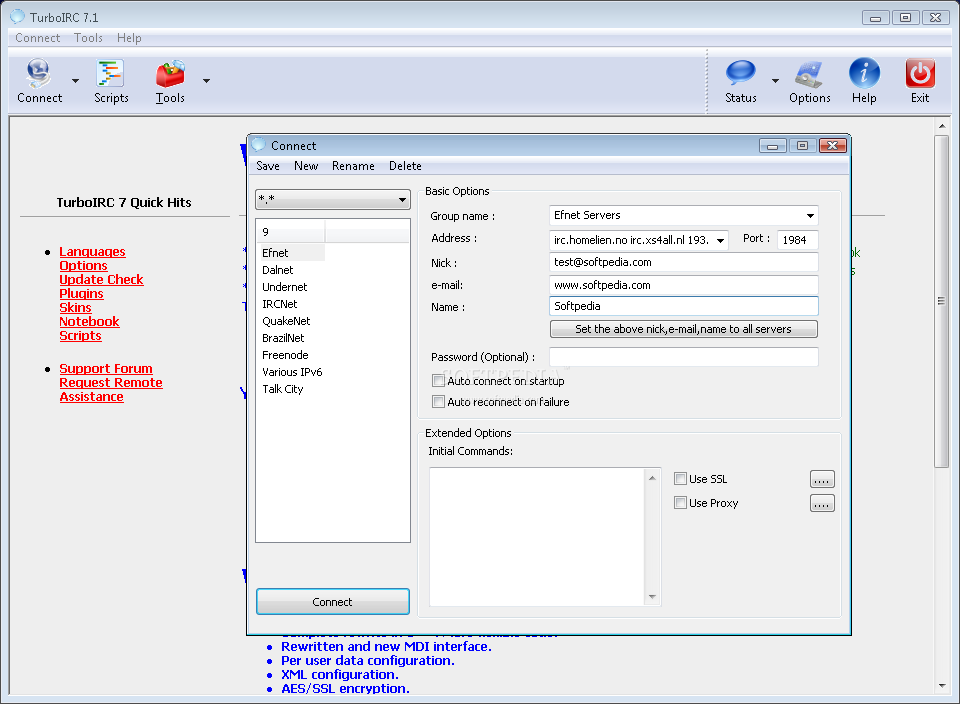Click the e-mail input field
Image resolution: width=960 pixels, height=704 pixels.
coord(683,285)
